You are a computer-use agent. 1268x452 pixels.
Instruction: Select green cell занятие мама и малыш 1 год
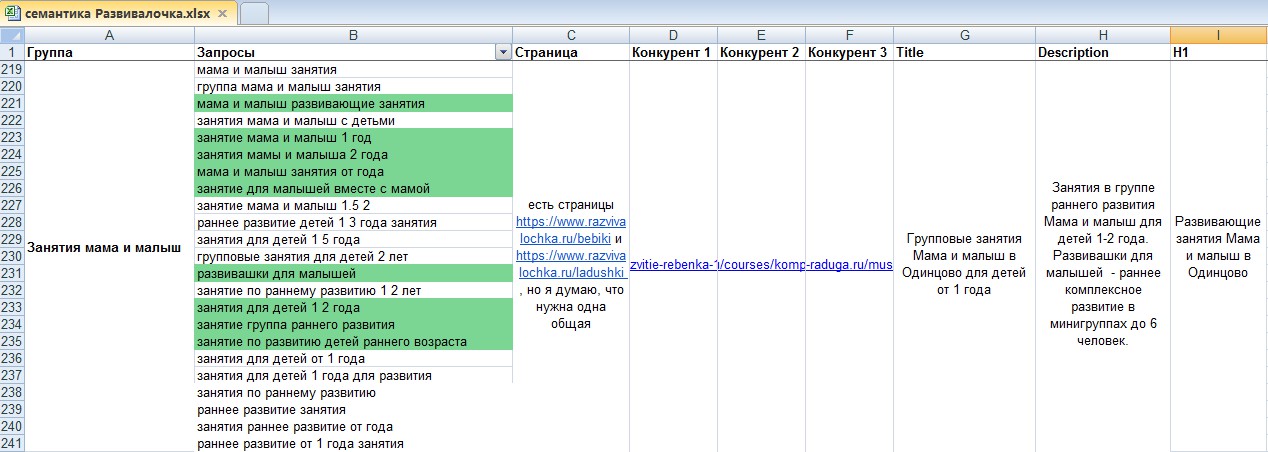pos(353,138)
